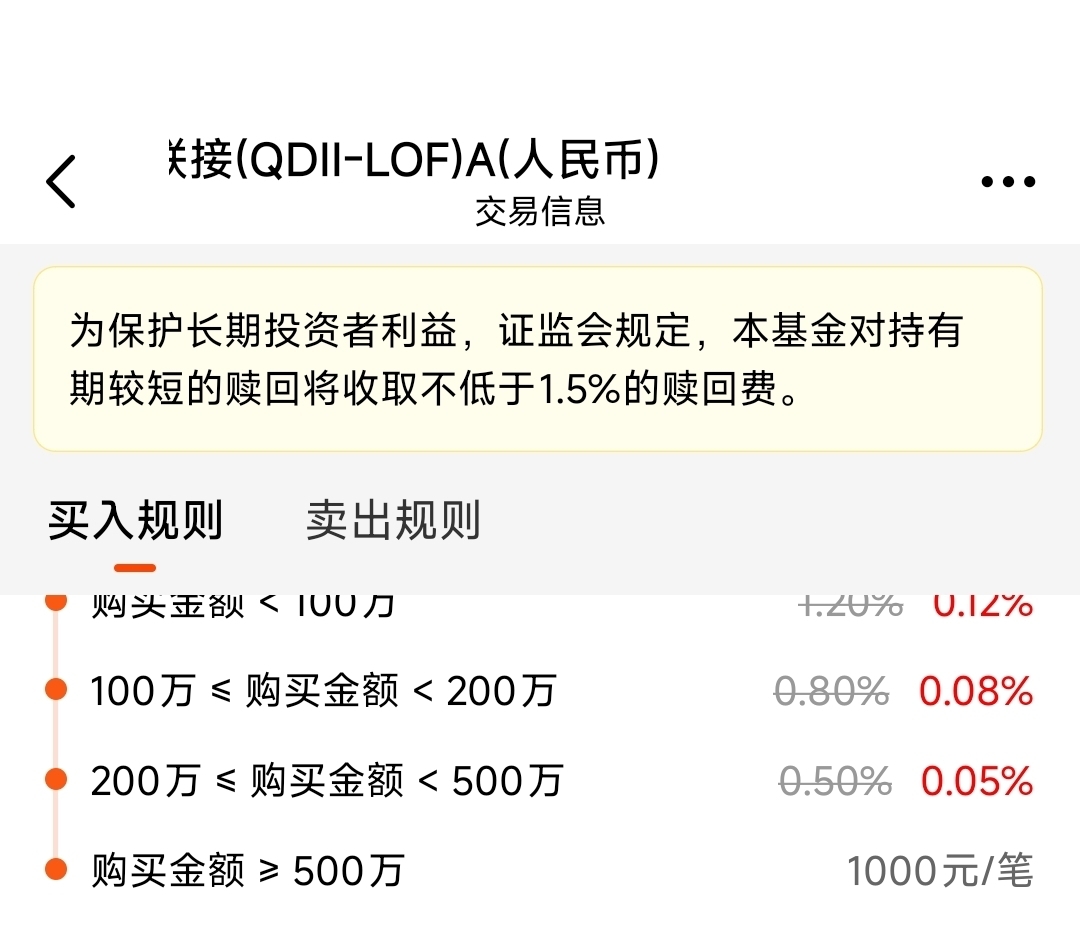Click the orange dot beside 购买金额 ≥ 500万
The image size is (1080, 930).
point(56,870)
